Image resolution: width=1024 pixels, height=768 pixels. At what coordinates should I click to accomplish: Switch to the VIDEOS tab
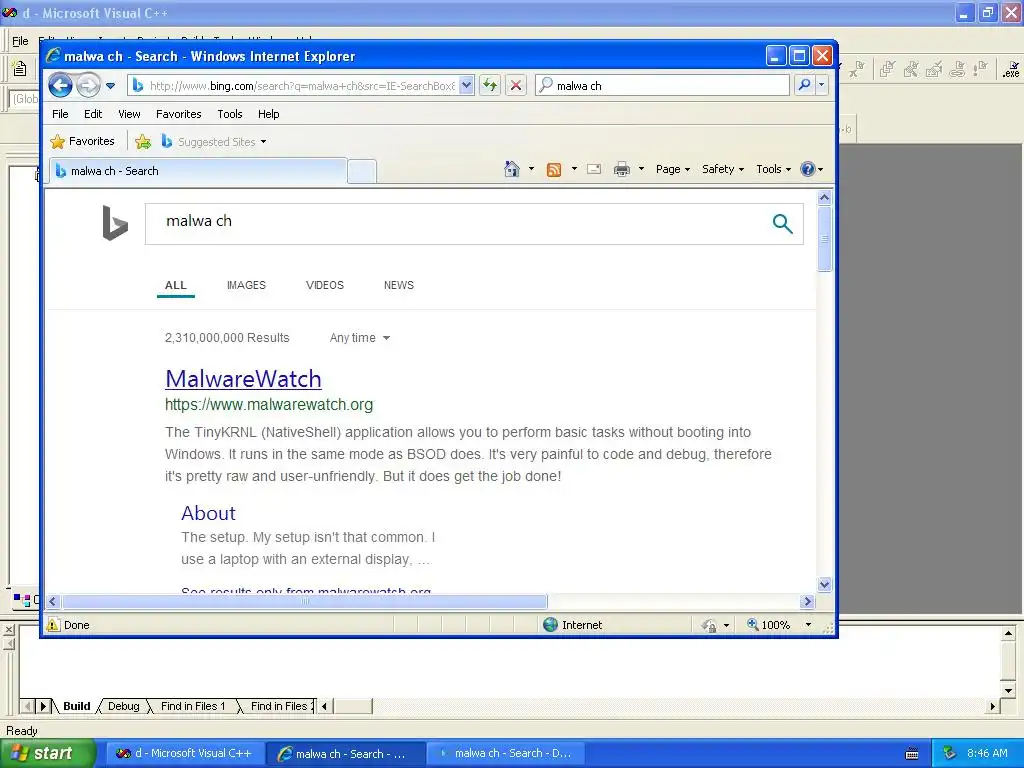click(325, 285)
